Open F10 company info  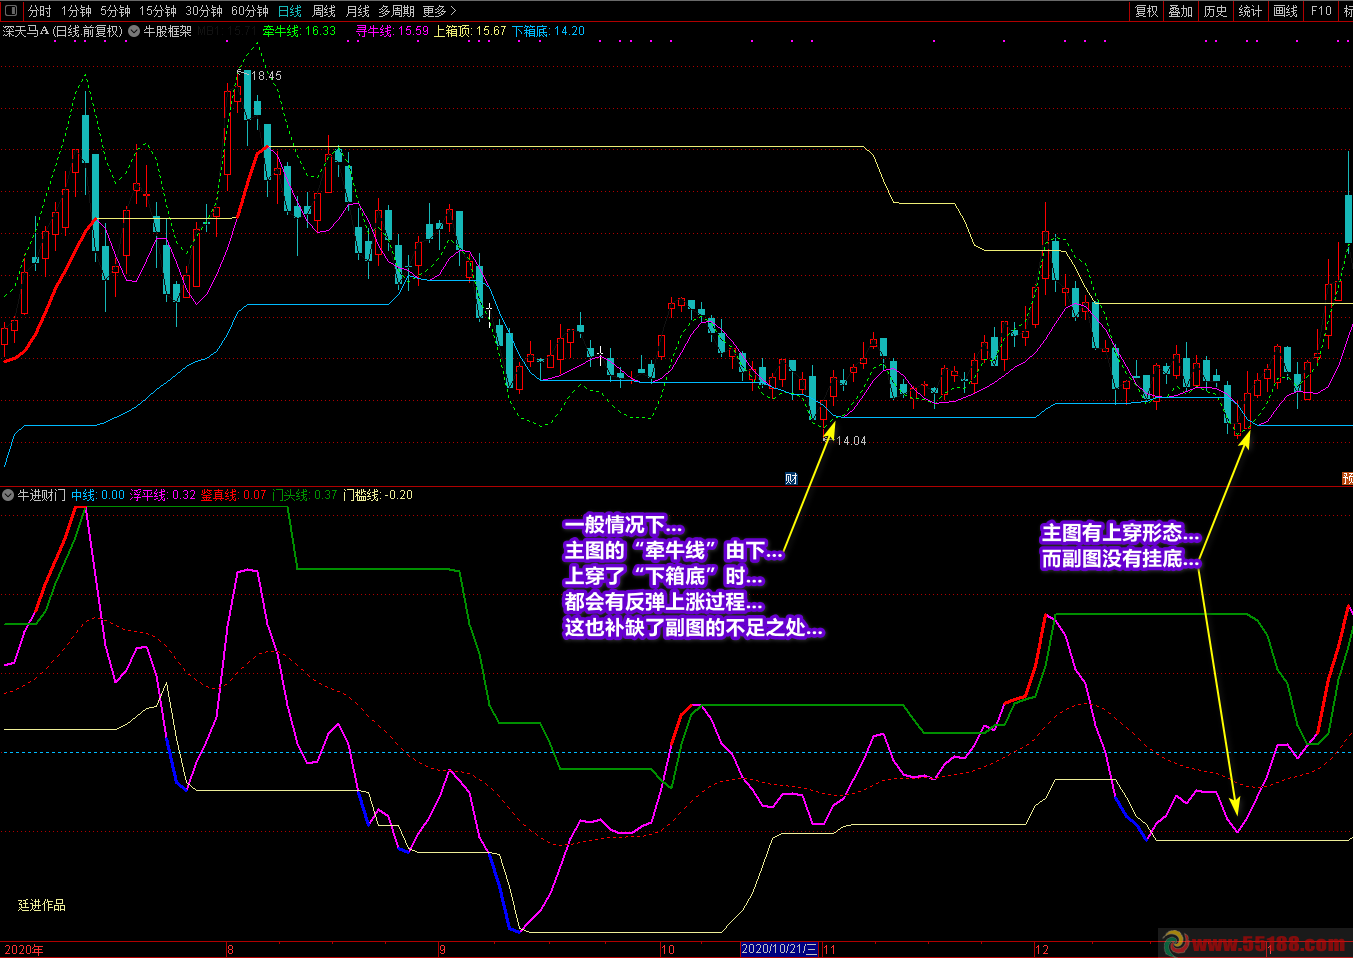(x=1321, y=11)
